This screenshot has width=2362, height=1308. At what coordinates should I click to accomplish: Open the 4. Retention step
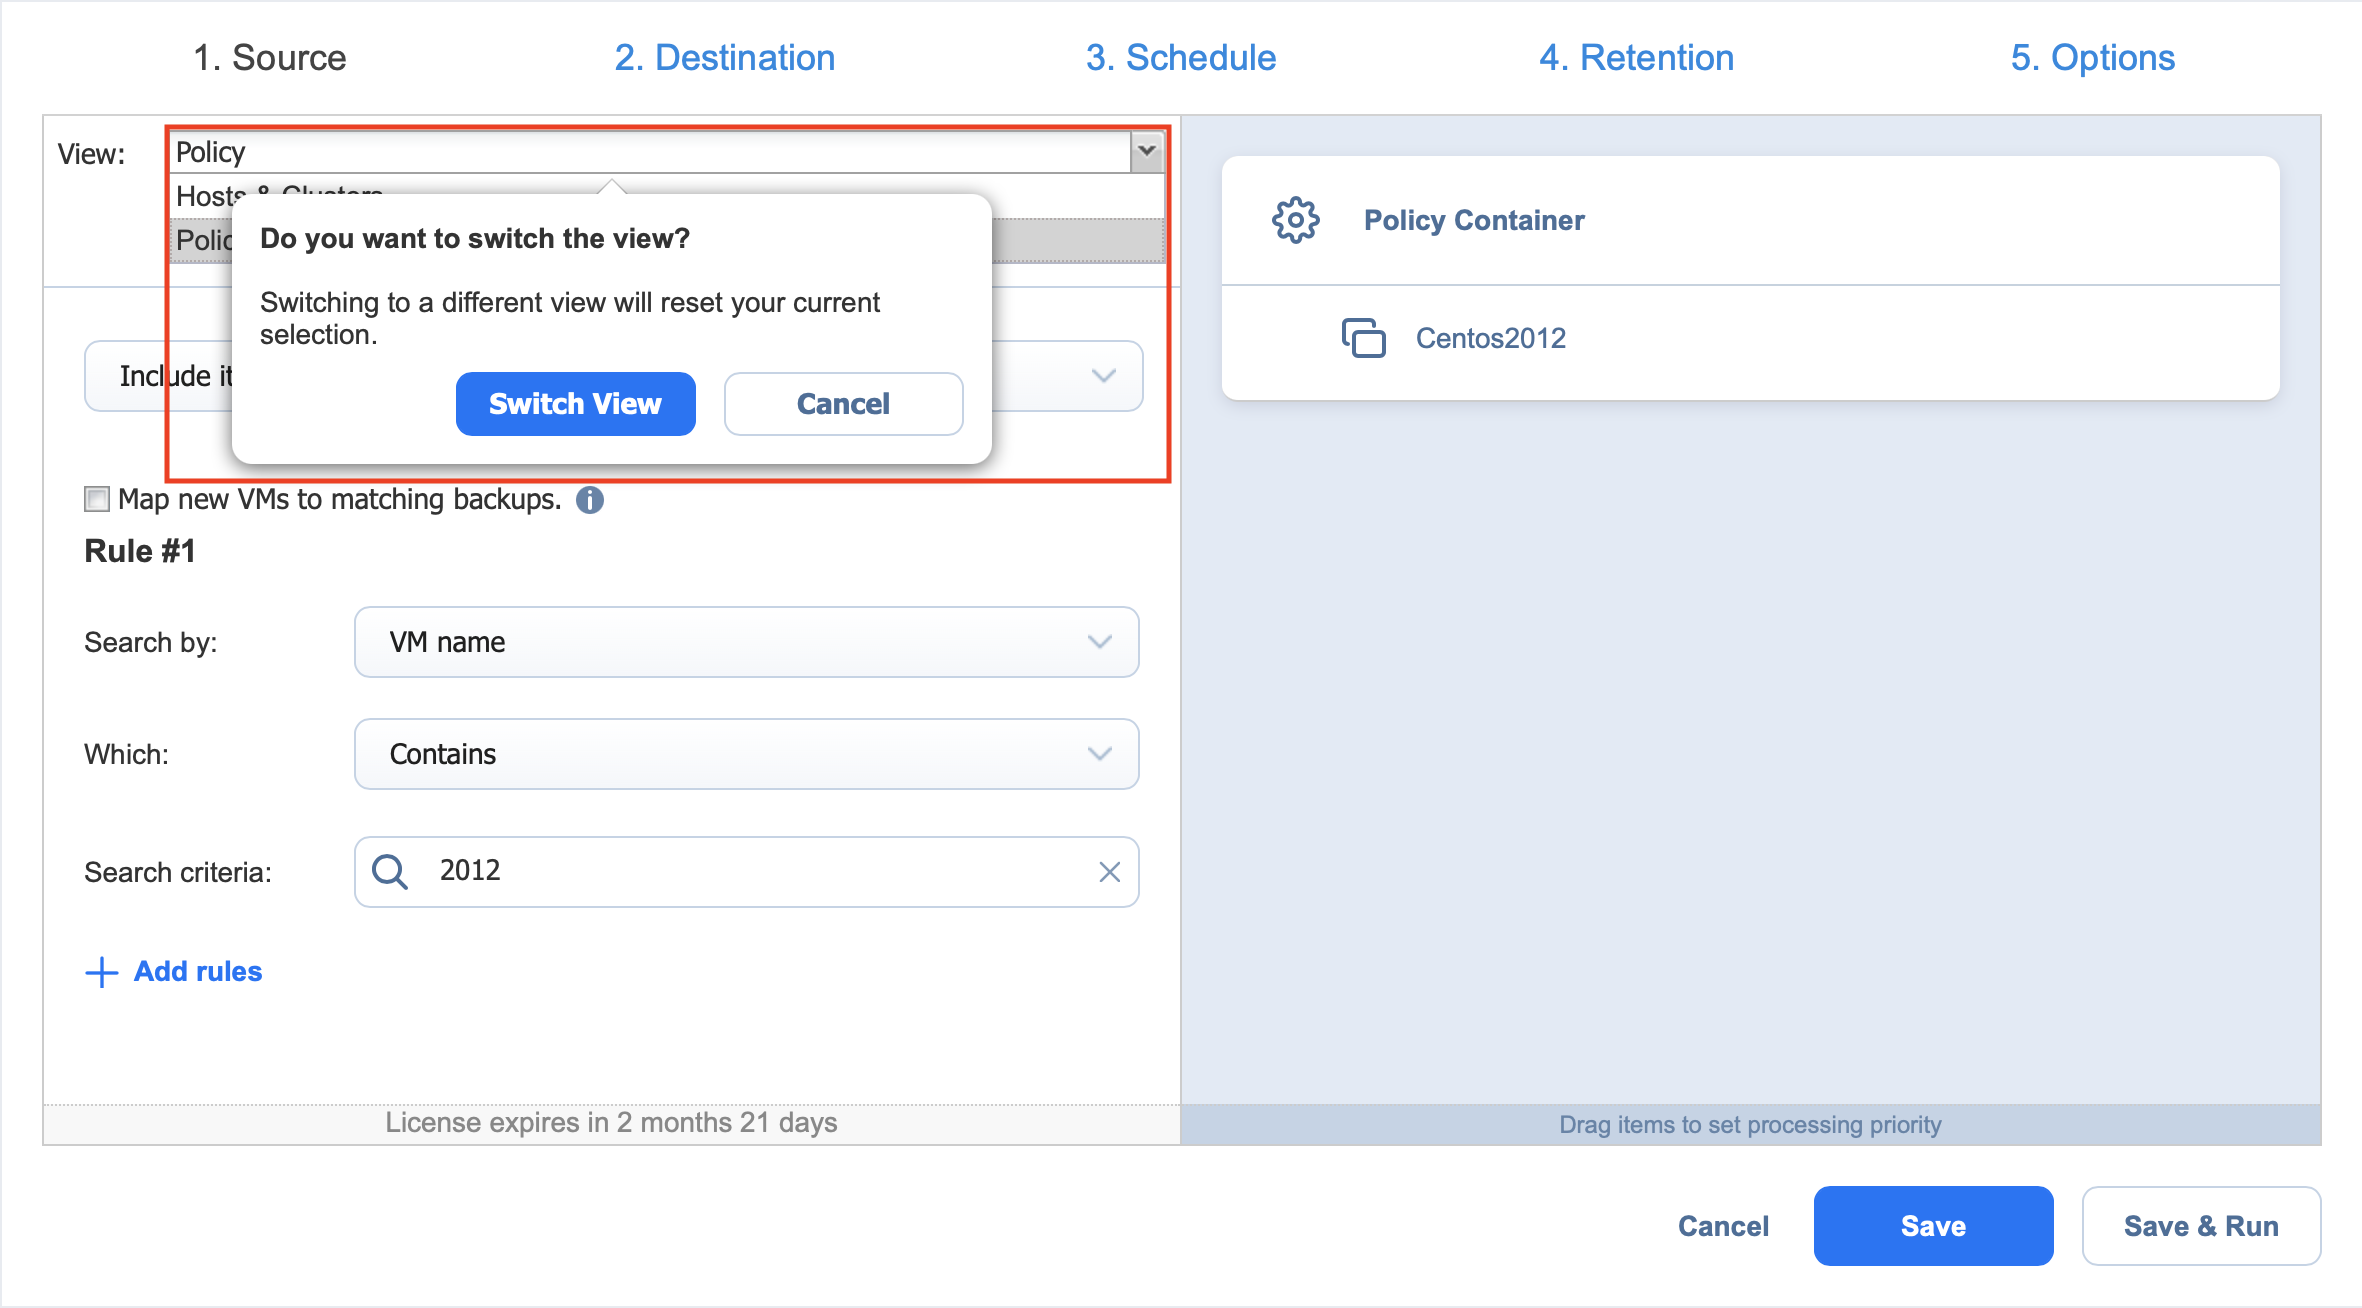point(1636,58)
